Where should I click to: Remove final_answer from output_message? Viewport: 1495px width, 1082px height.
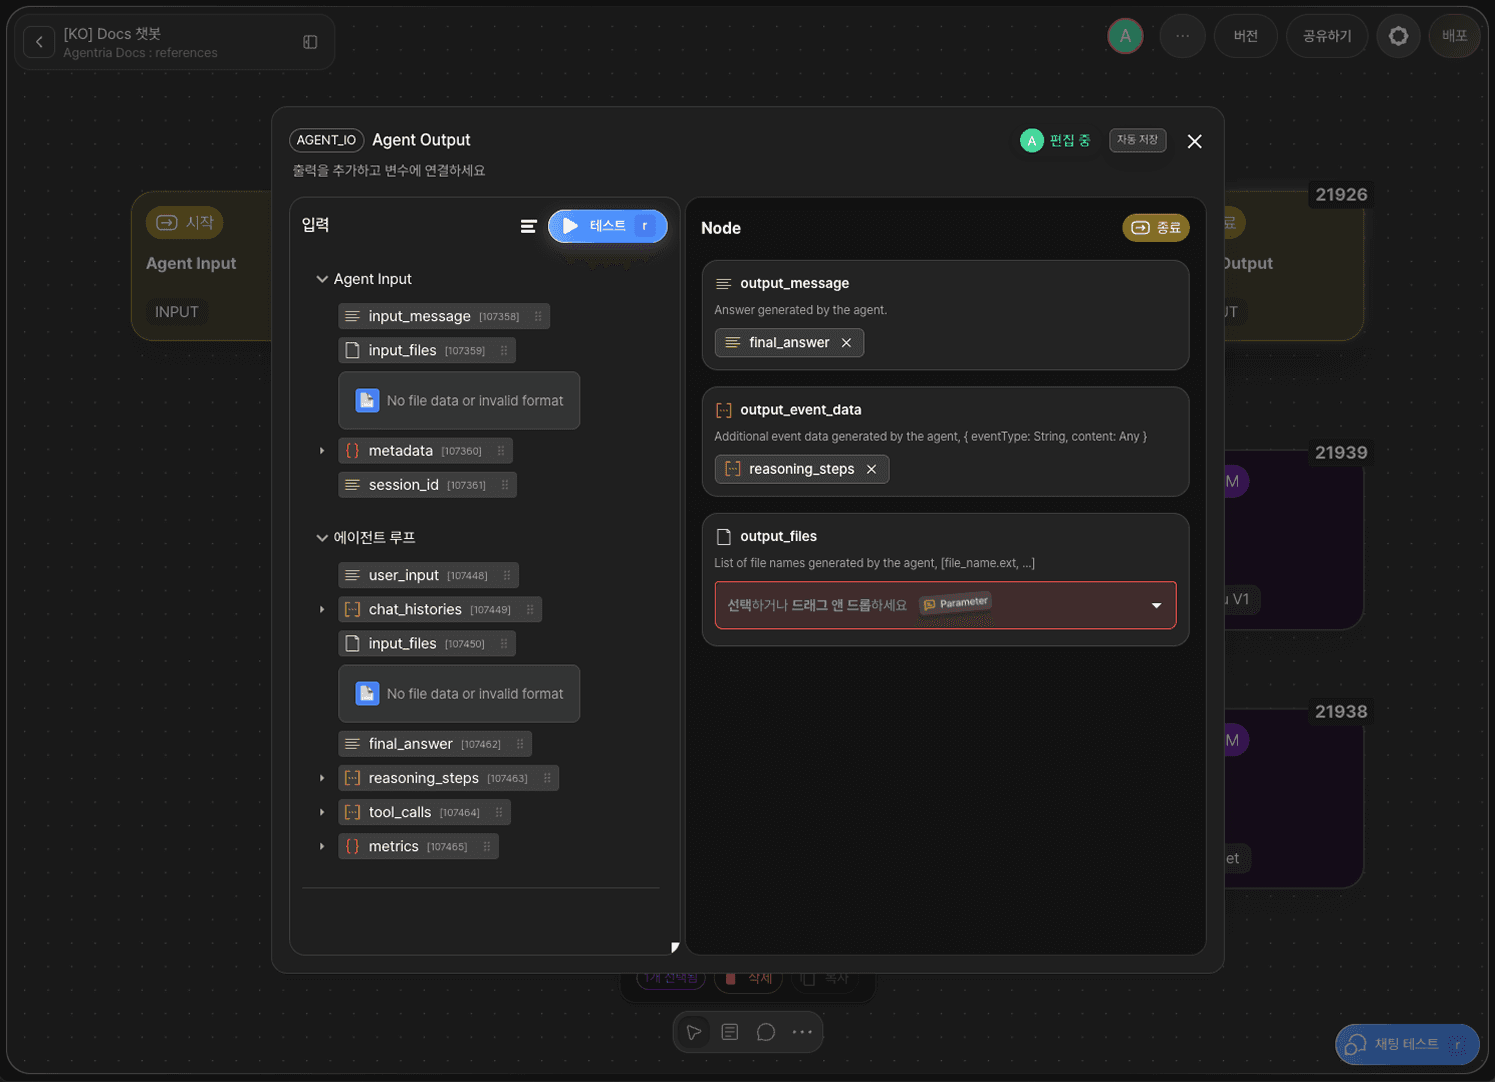(x=846, y=343)
